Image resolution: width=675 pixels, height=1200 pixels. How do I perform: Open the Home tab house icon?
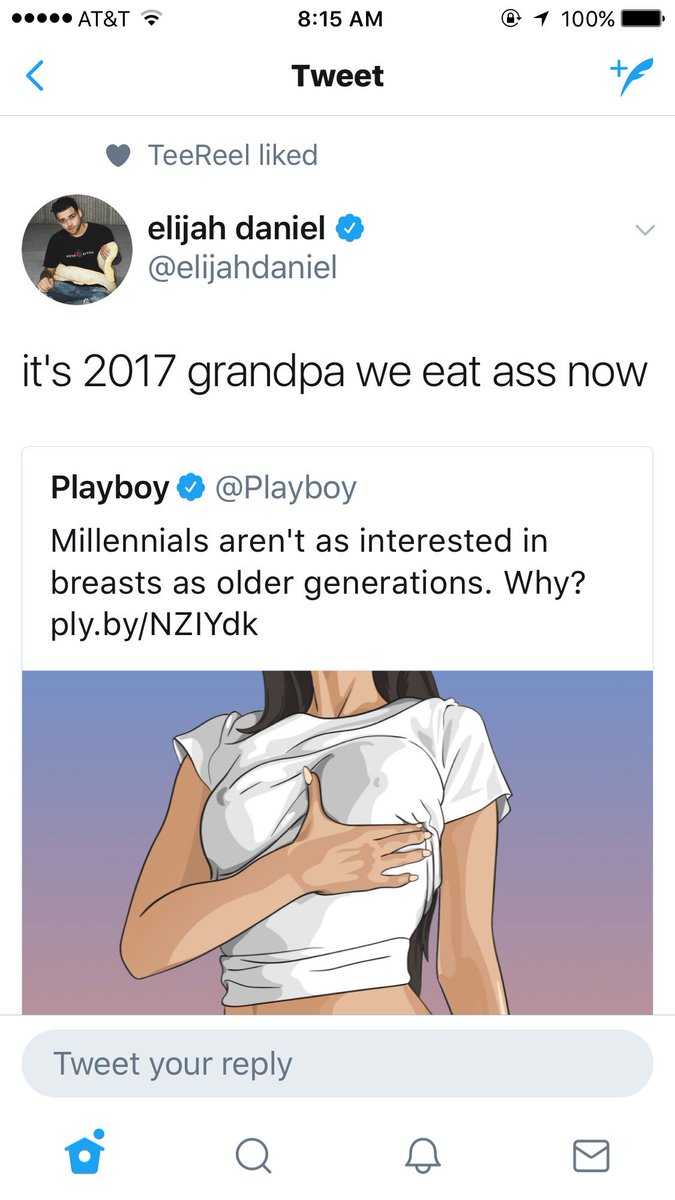pos(84,1153)
